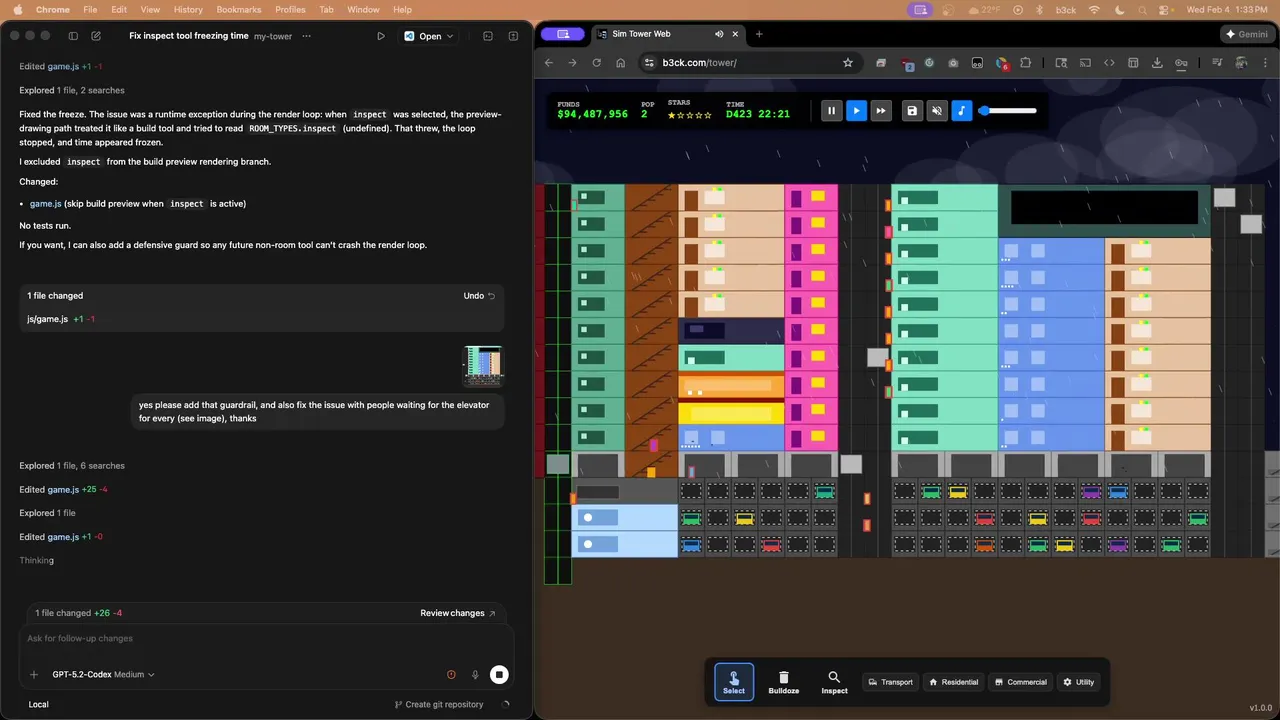Open the Window menu
This screenshot has height=720, width=1280.
pyautogui.click(x=363, y=9)
